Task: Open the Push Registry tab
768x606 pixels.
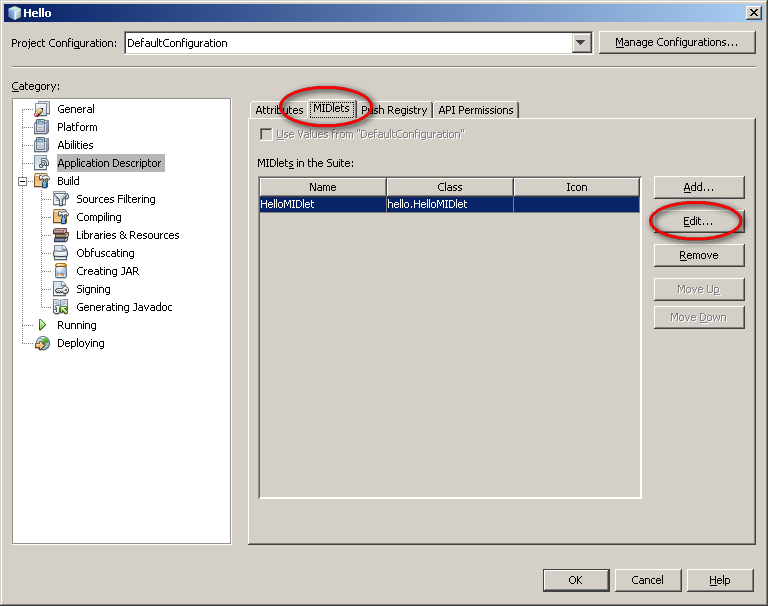Action: click(394, 110)
